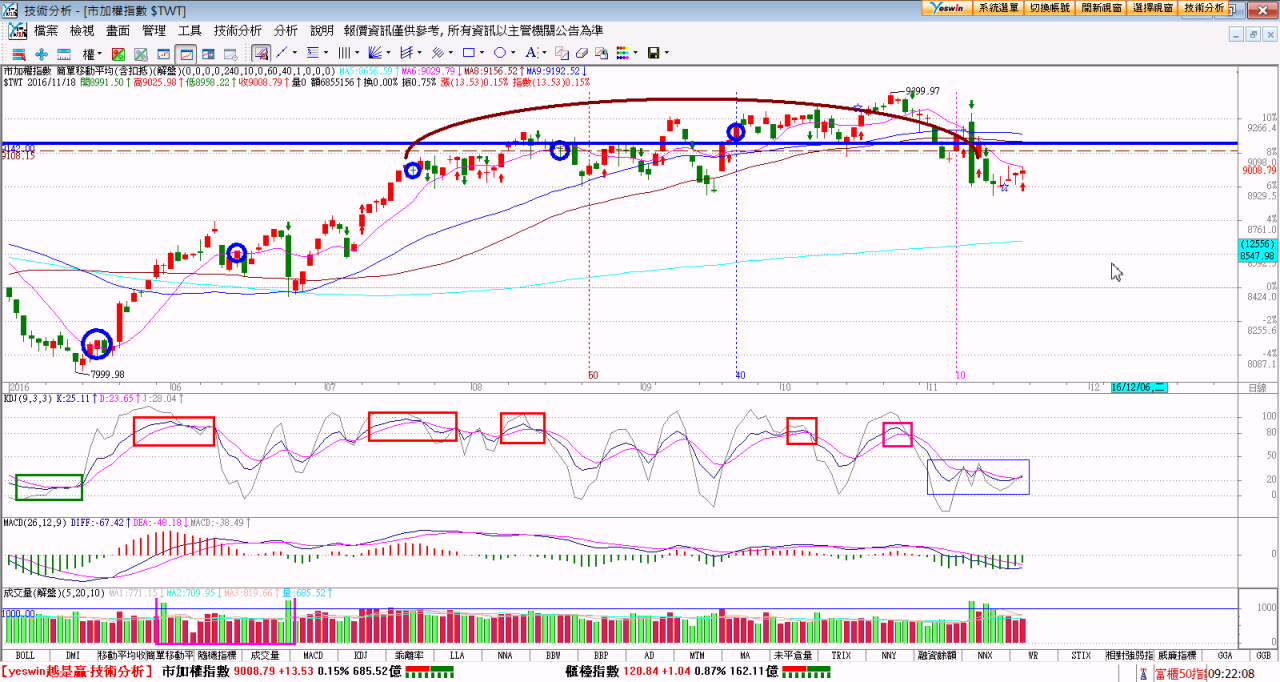Viewport: 1280px width, 682px height.
Task: Toggle the drawing pencil mode button
Action: [260, 53]
